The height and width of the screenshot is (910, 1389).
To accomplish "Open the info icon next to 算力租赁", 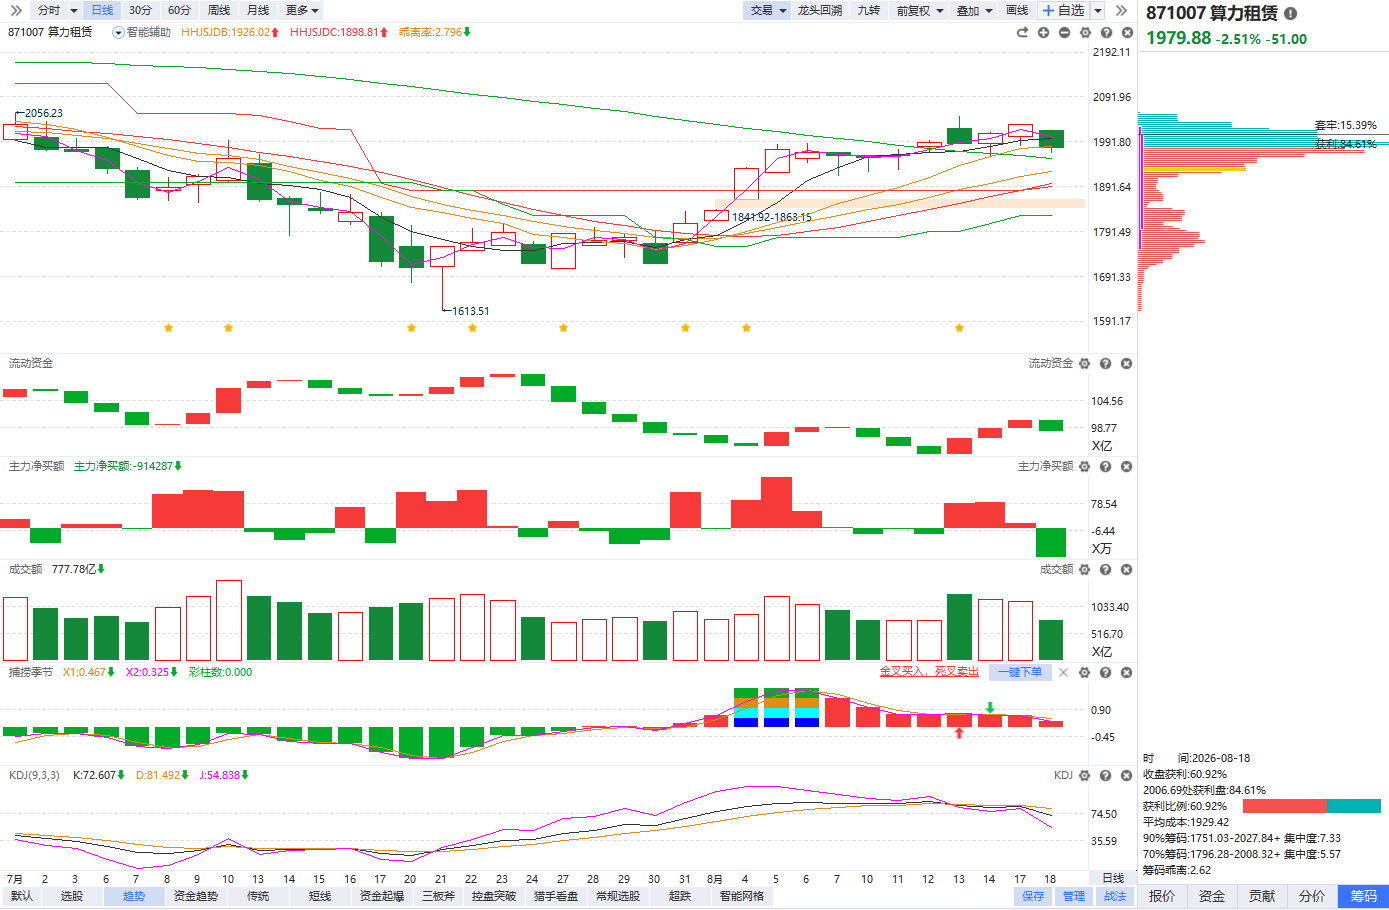I will coord(1290,13).
